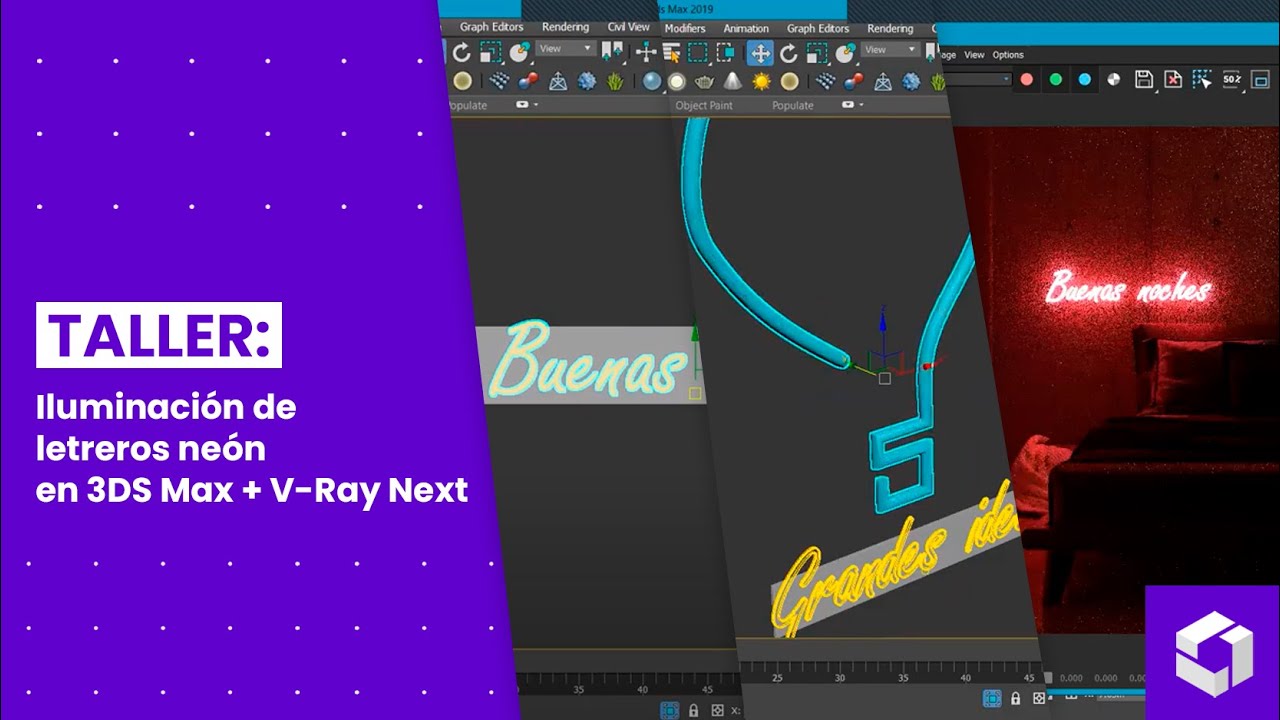Toggle isolate selection icon in Grandes status bar
The image size is (1280, 720).
pyautogui.click(x=992, y=698)
